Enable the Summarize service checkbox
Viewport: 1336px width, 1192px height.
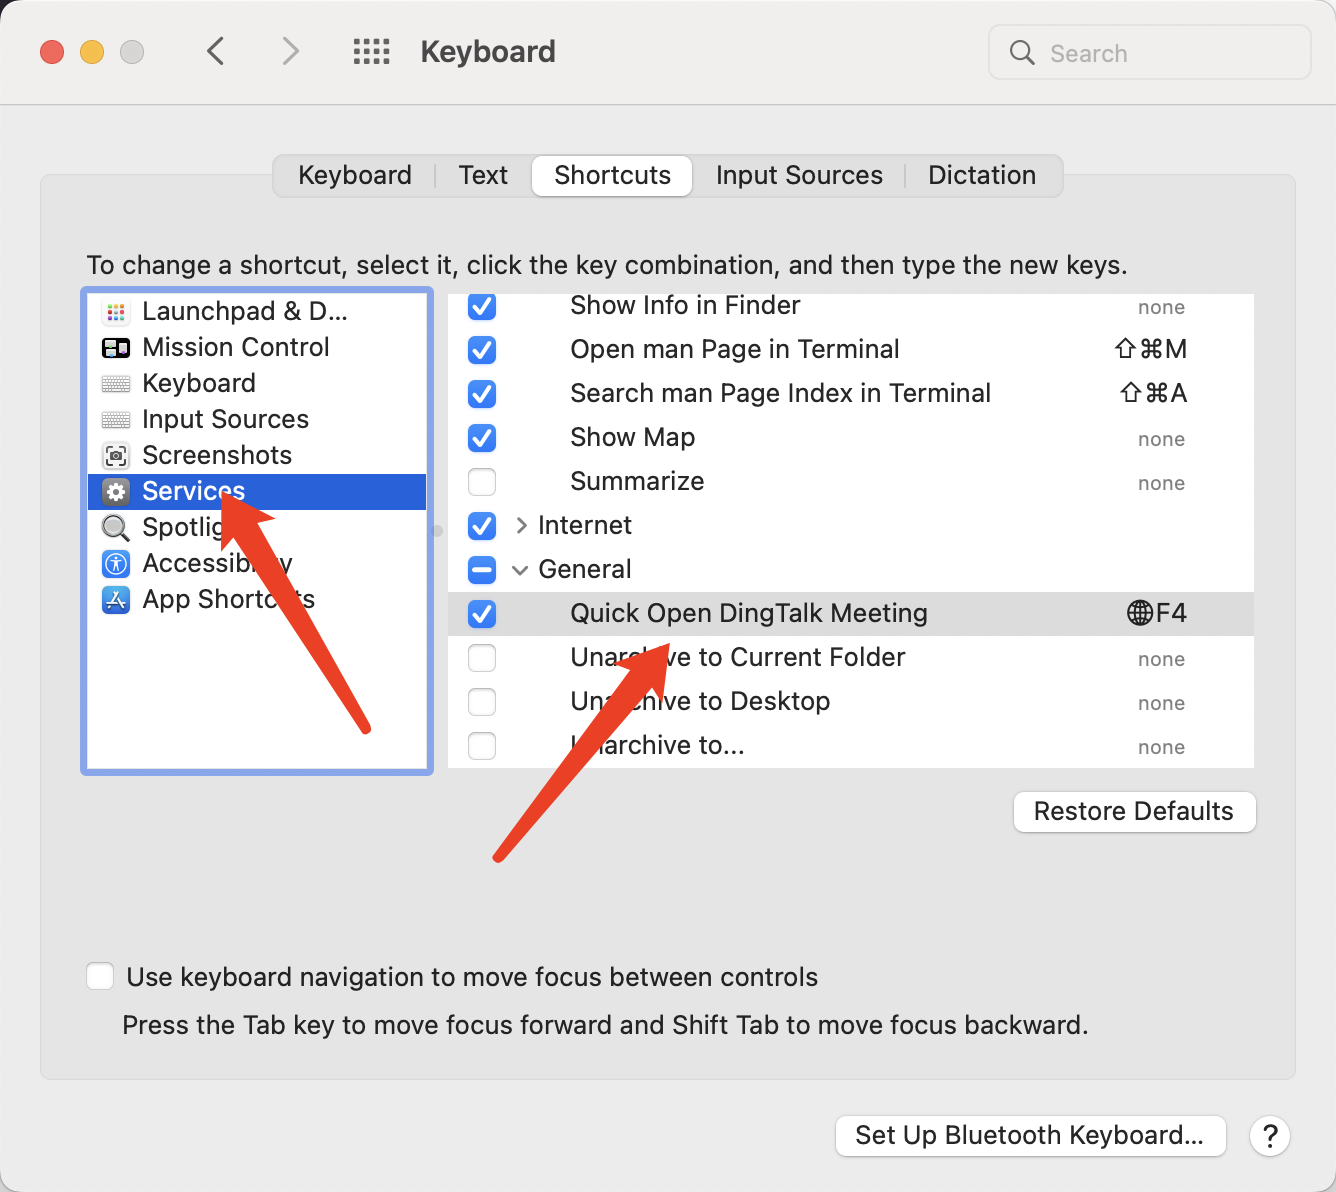click(x=482, y=482)
